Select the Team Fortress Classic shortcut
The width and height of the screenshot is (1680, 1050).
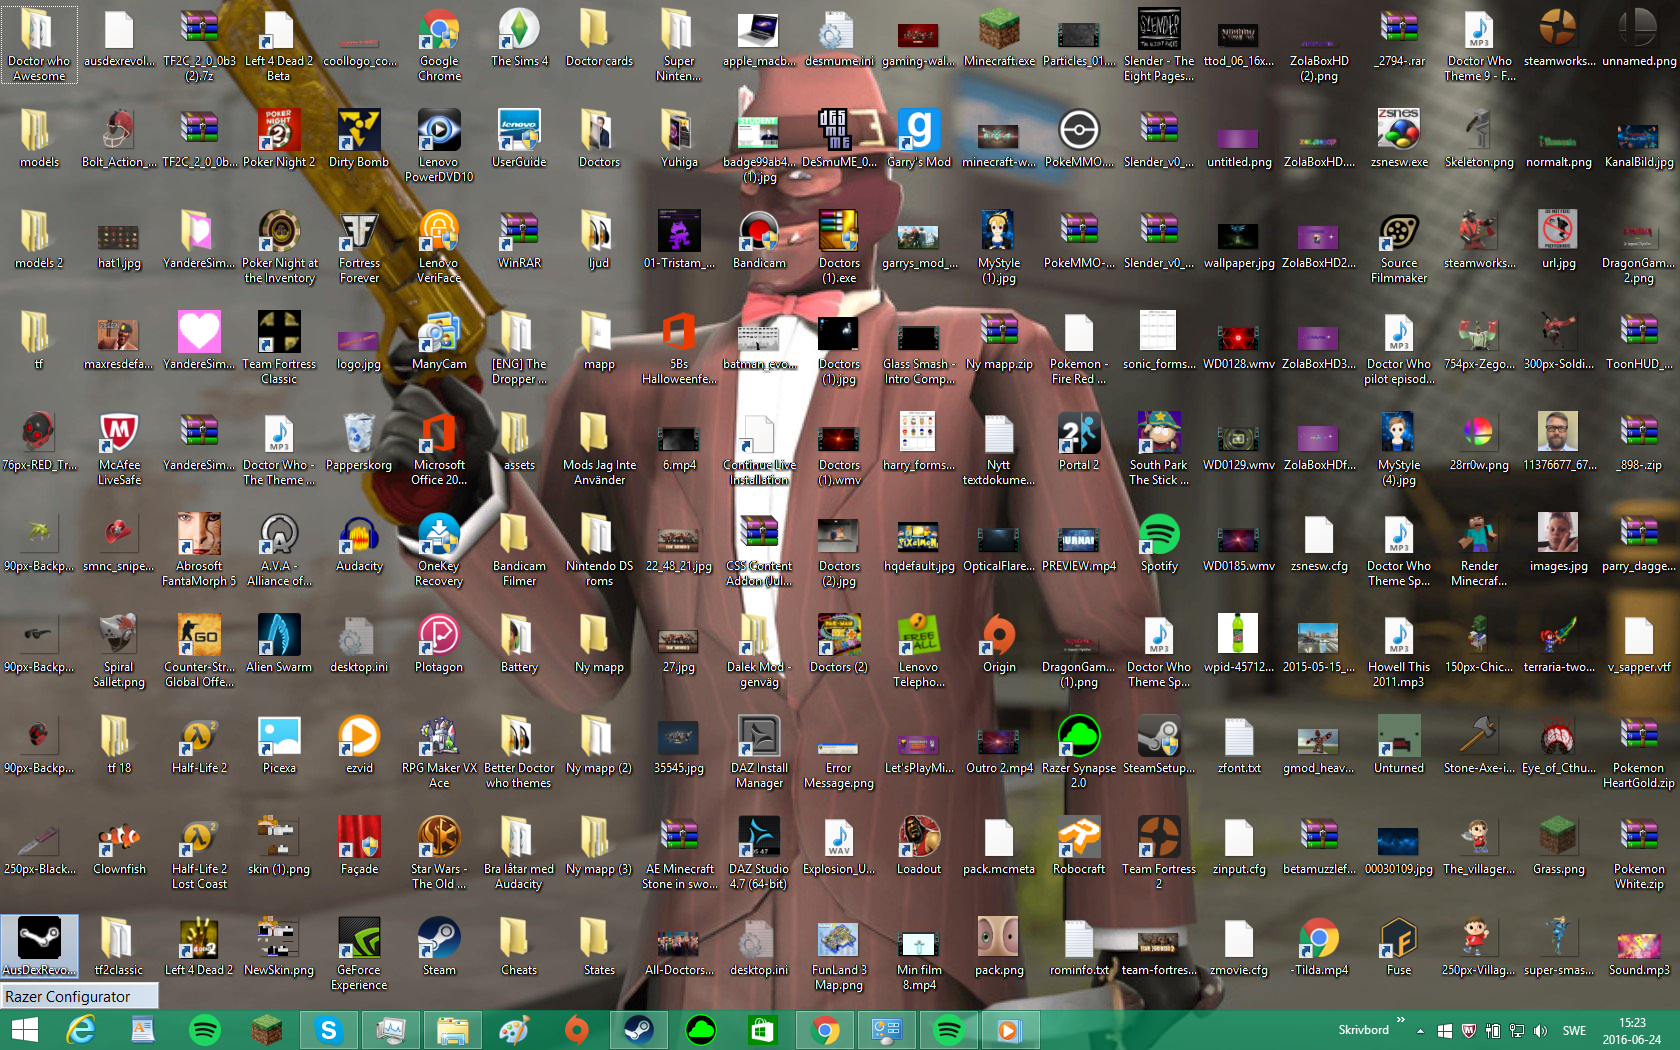(x=279, y=348)
